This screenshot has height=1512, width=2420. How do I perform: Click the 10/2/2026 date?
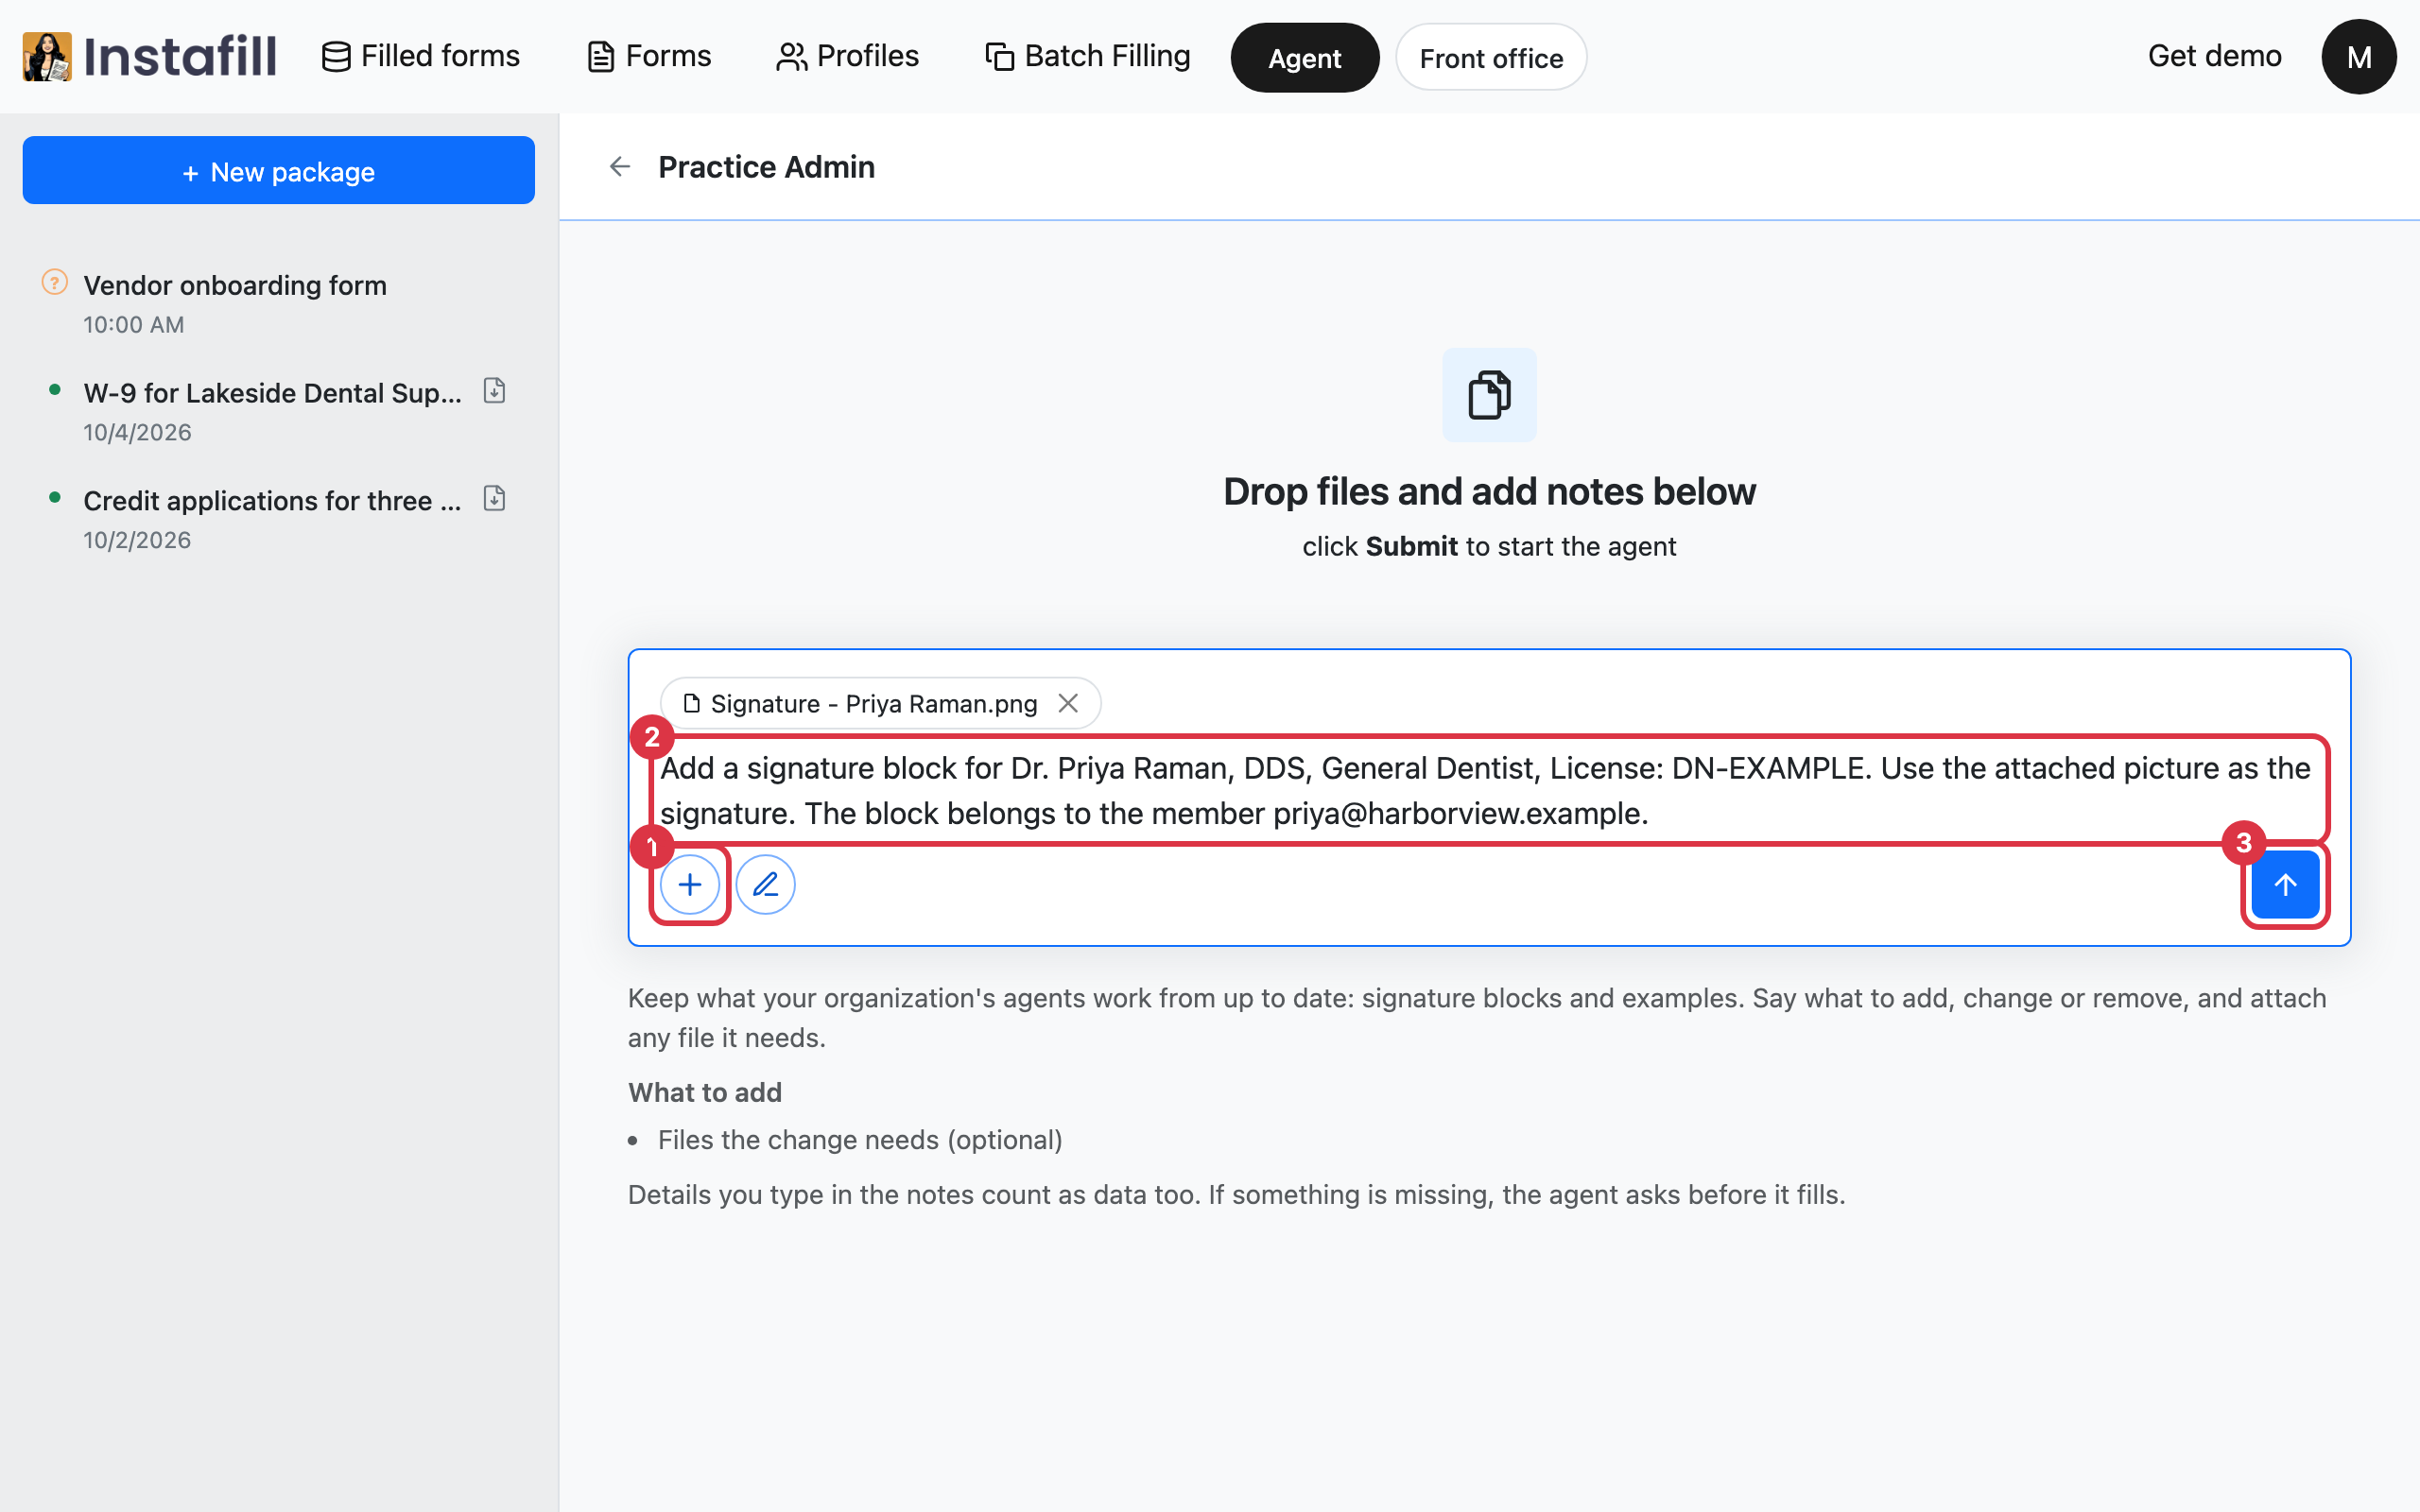point(137,541)
